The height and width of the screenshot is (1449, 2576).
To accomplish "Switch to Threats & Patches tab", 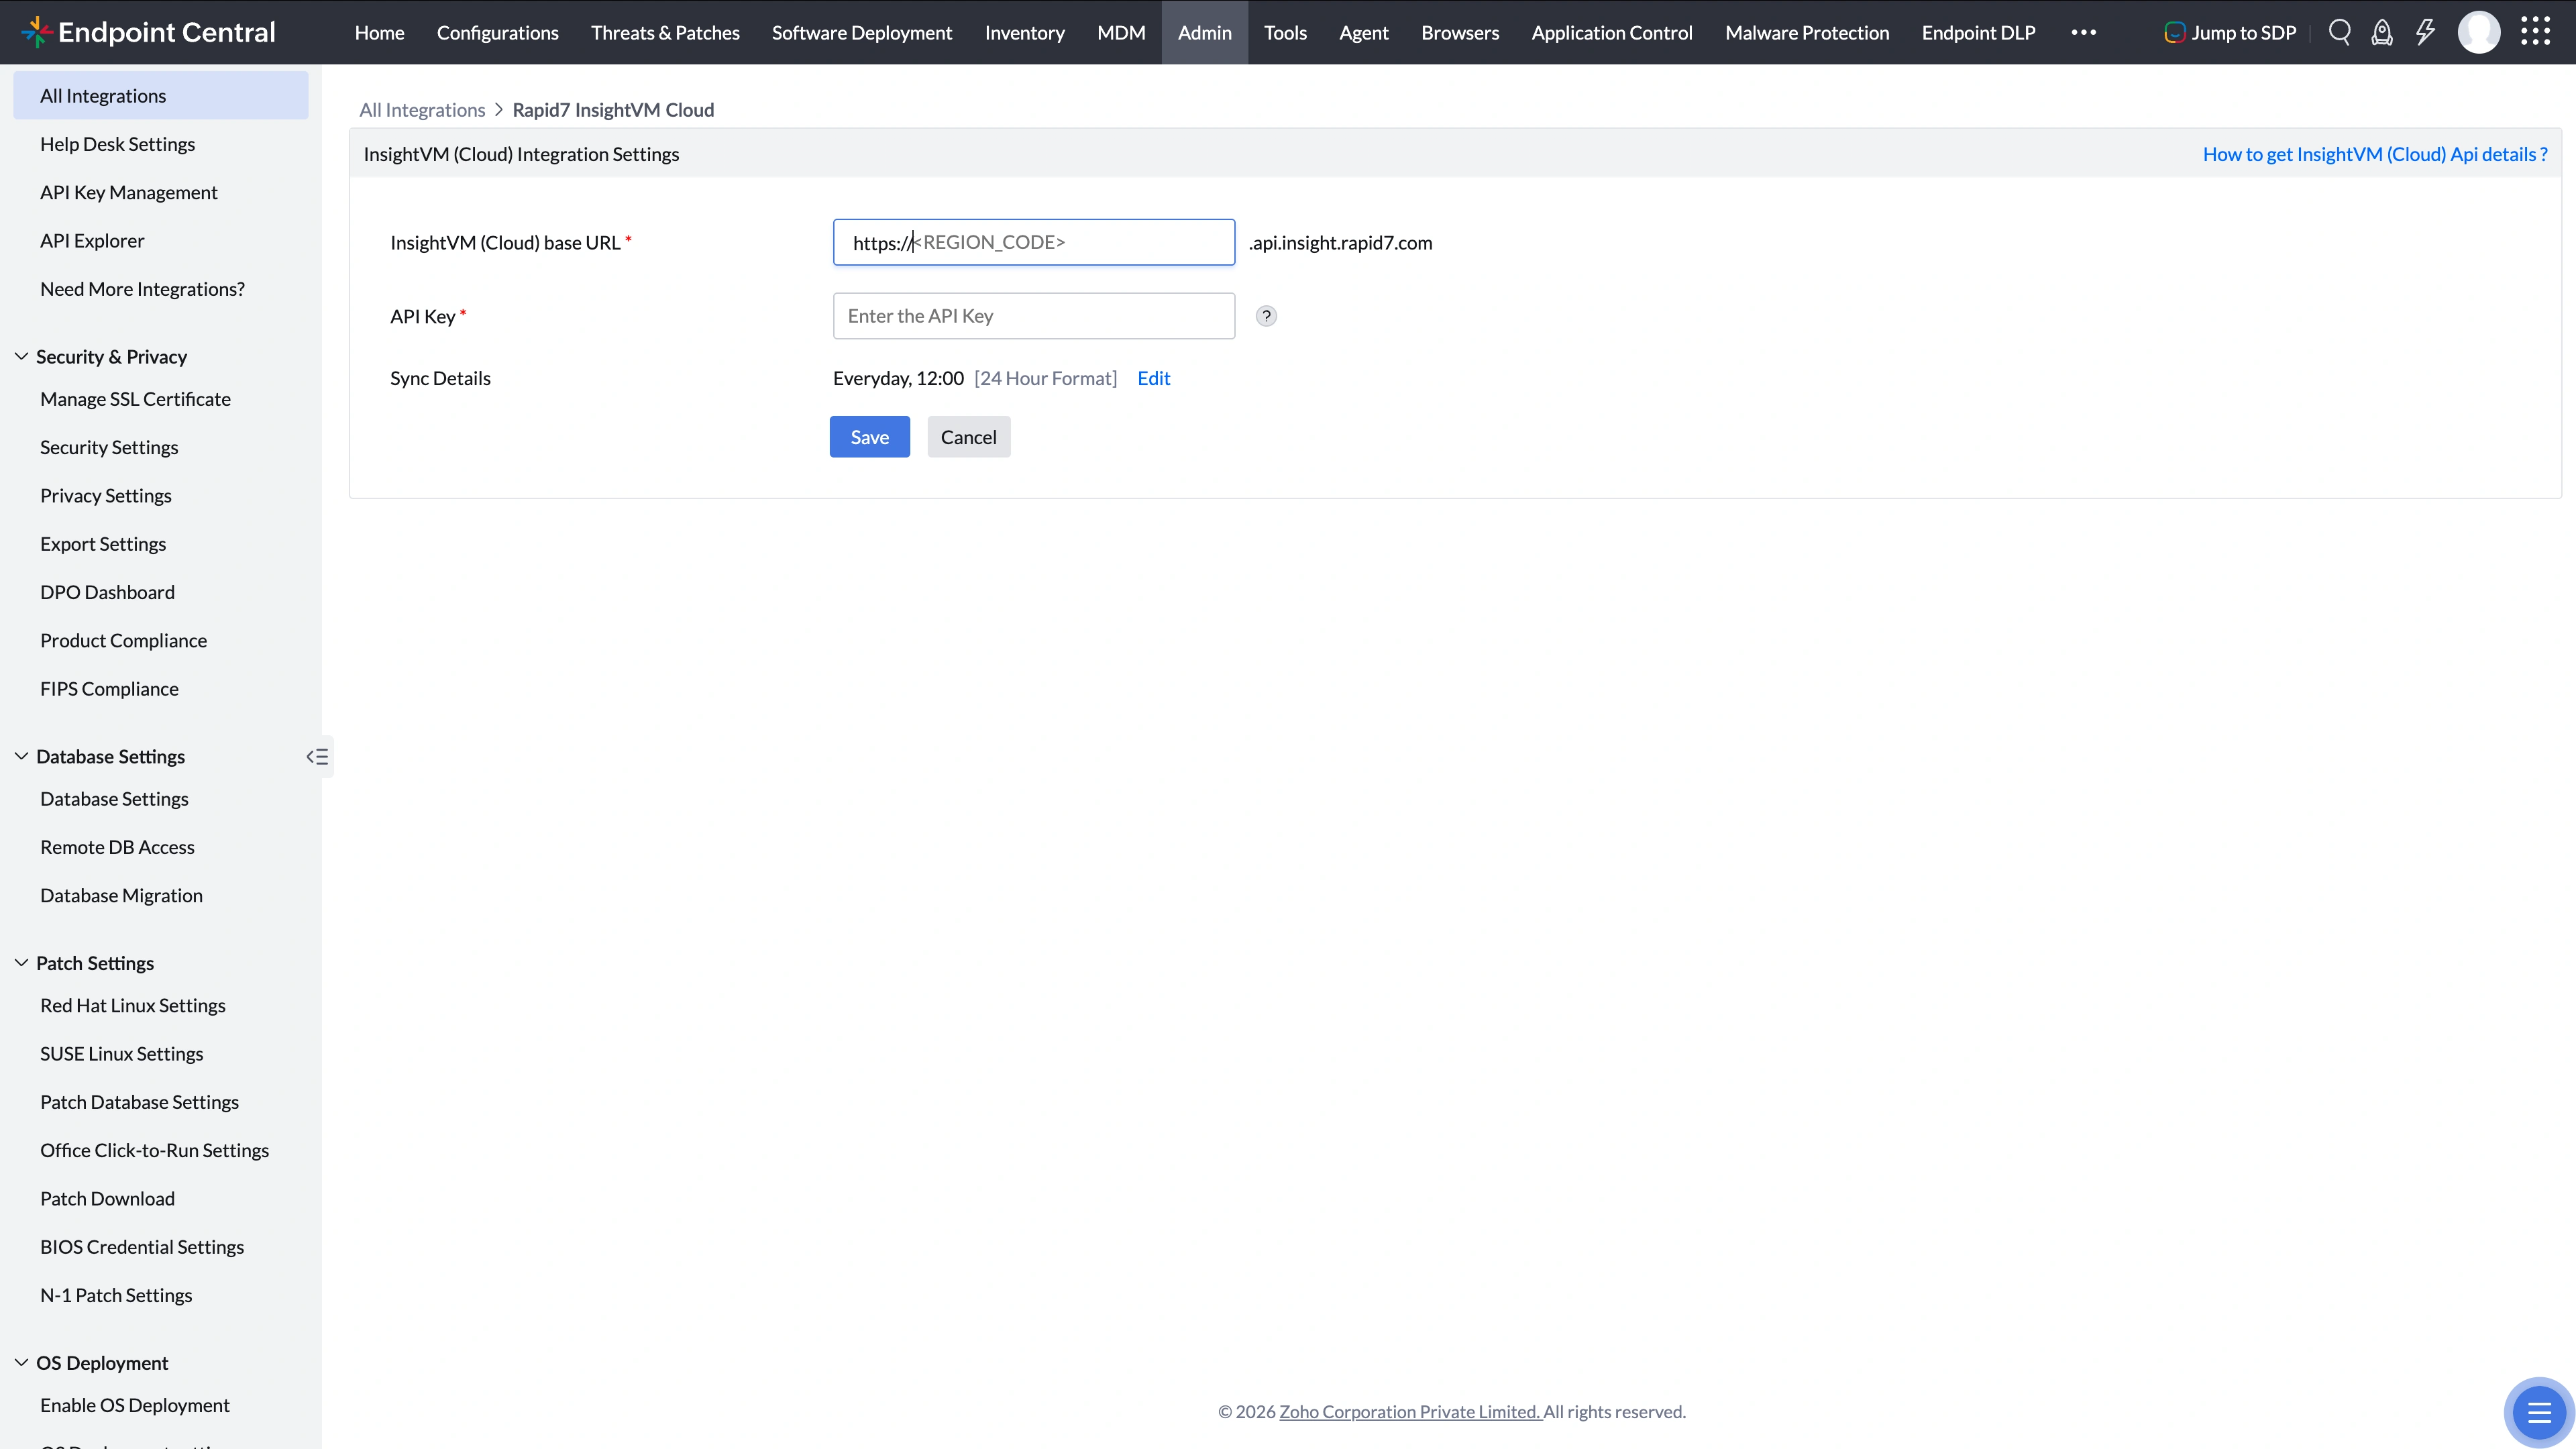I will (x=665, y=32).
